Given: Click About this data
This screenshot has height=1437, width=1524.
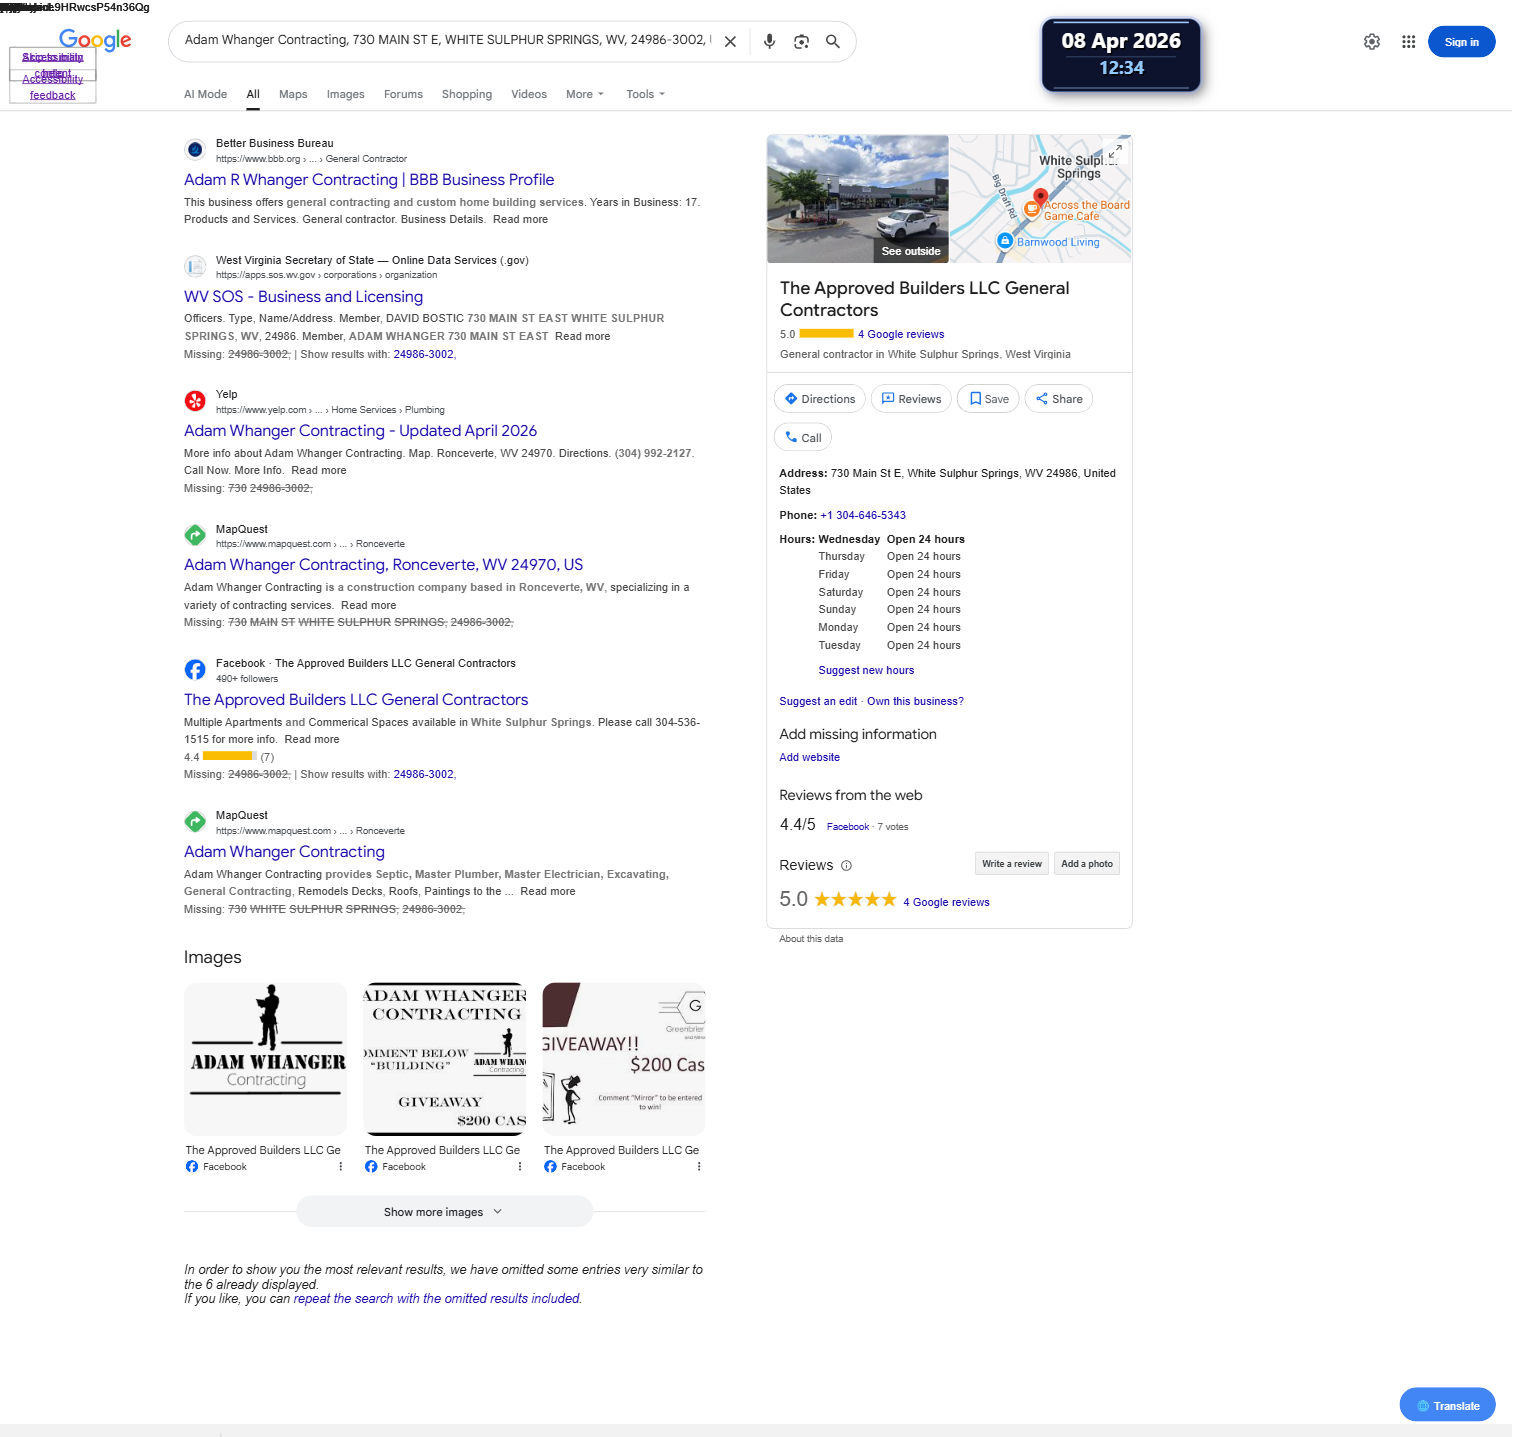Looking at the screenshot, I should [x=811, y=939].
